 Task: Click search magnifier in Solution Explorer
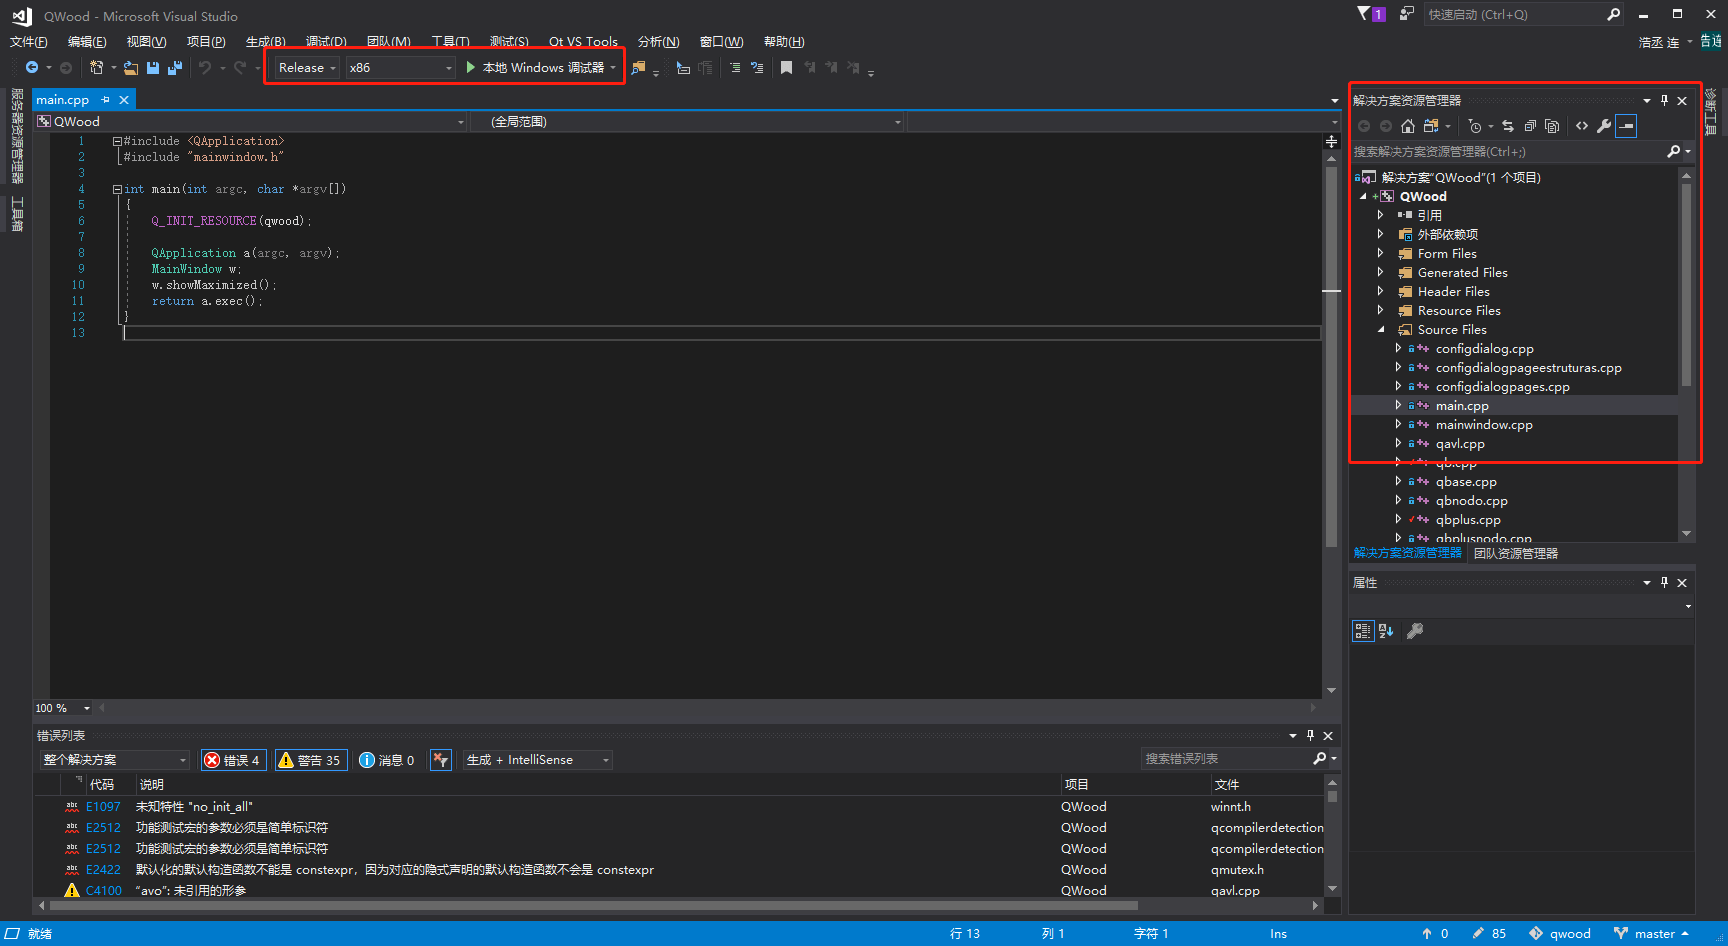click(1673, 152)
